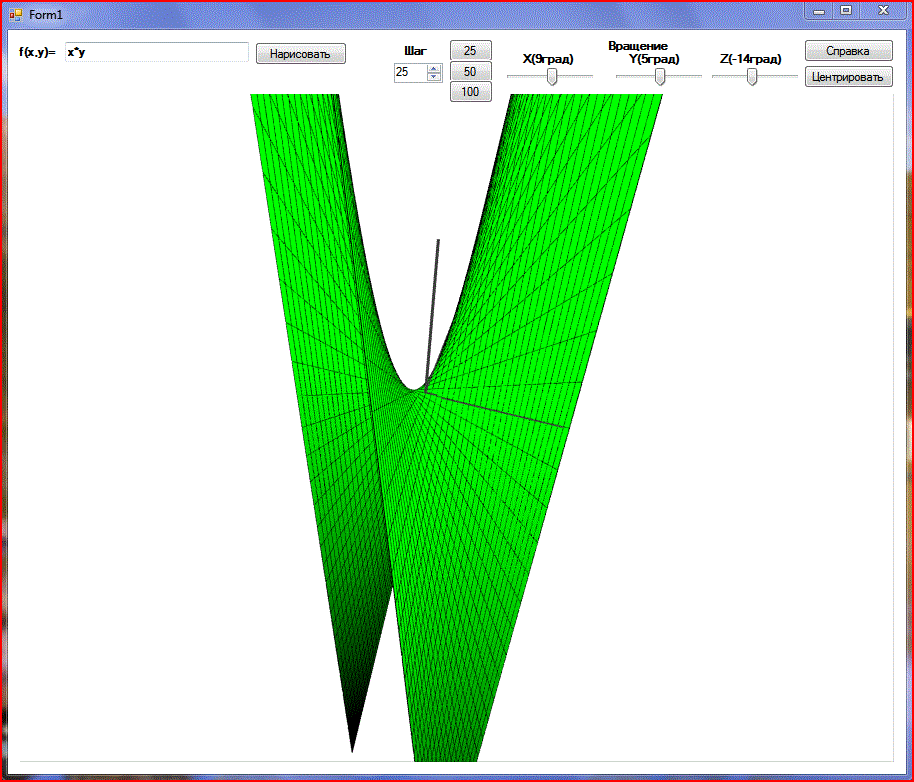This screenshot has width=914, height=782.
Task: Increase Шаг value with up arrow
Action: tap(434, 68)
